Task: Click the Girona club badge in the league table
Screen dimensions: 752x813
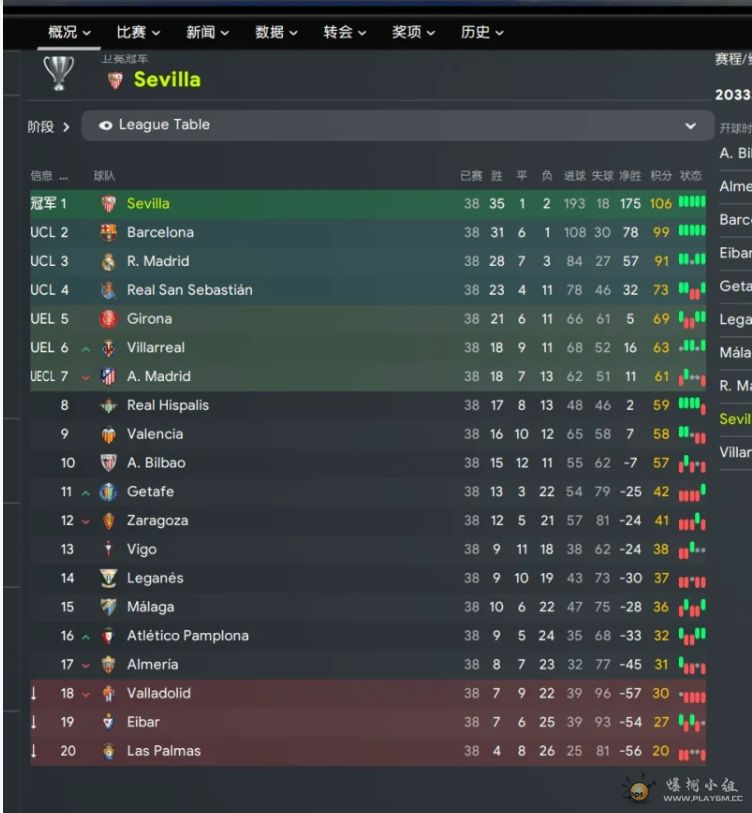Action: click(108, 319)
